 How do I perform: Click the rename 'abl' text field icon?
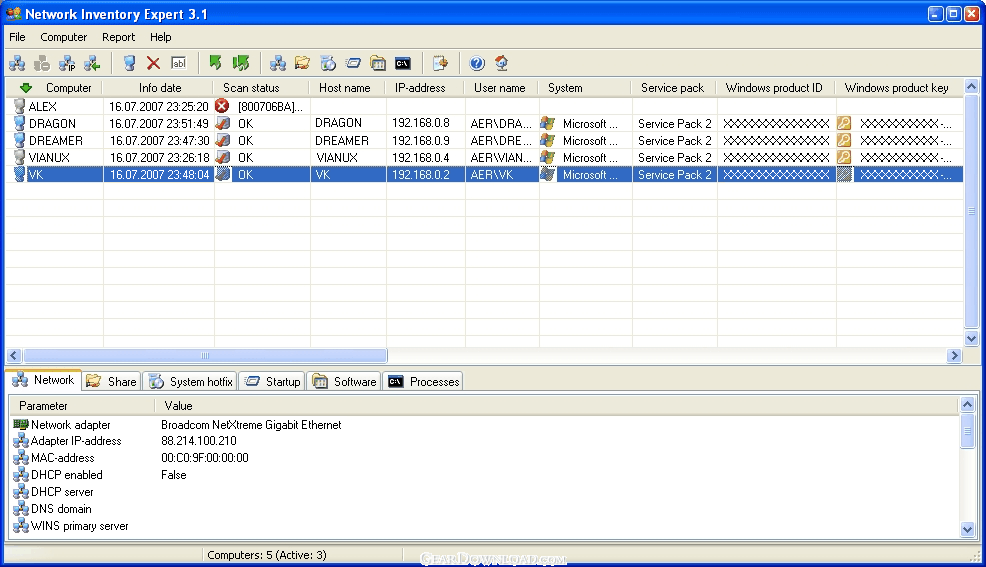coord(179,63)
